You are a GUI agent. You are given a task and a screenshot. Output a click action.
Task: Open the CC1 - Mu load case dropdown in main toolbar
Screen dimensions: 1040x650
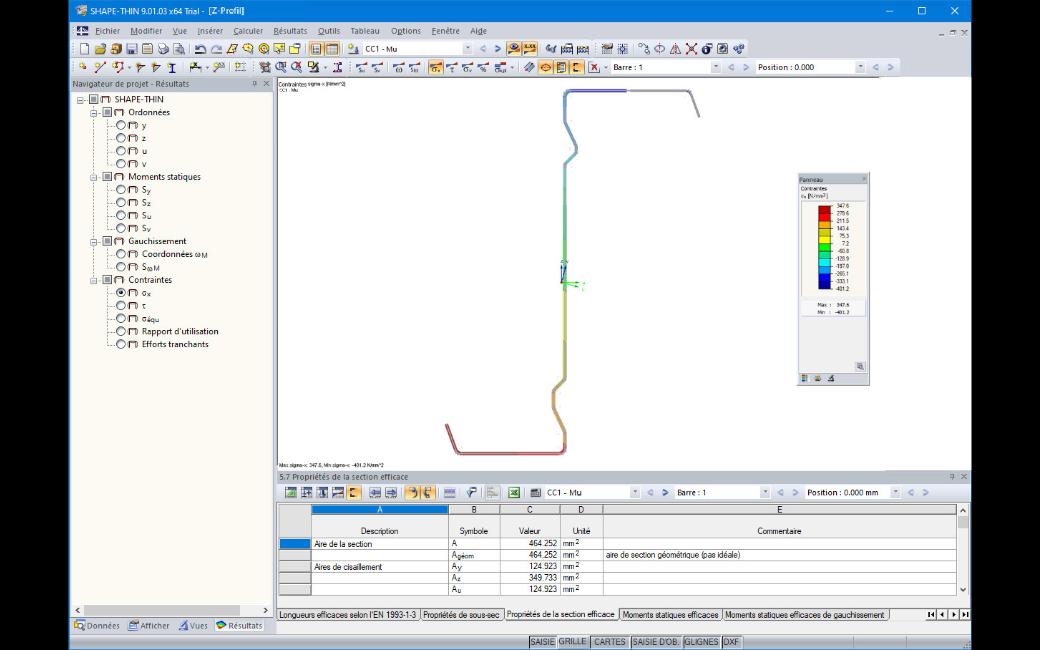pos(467,48)
